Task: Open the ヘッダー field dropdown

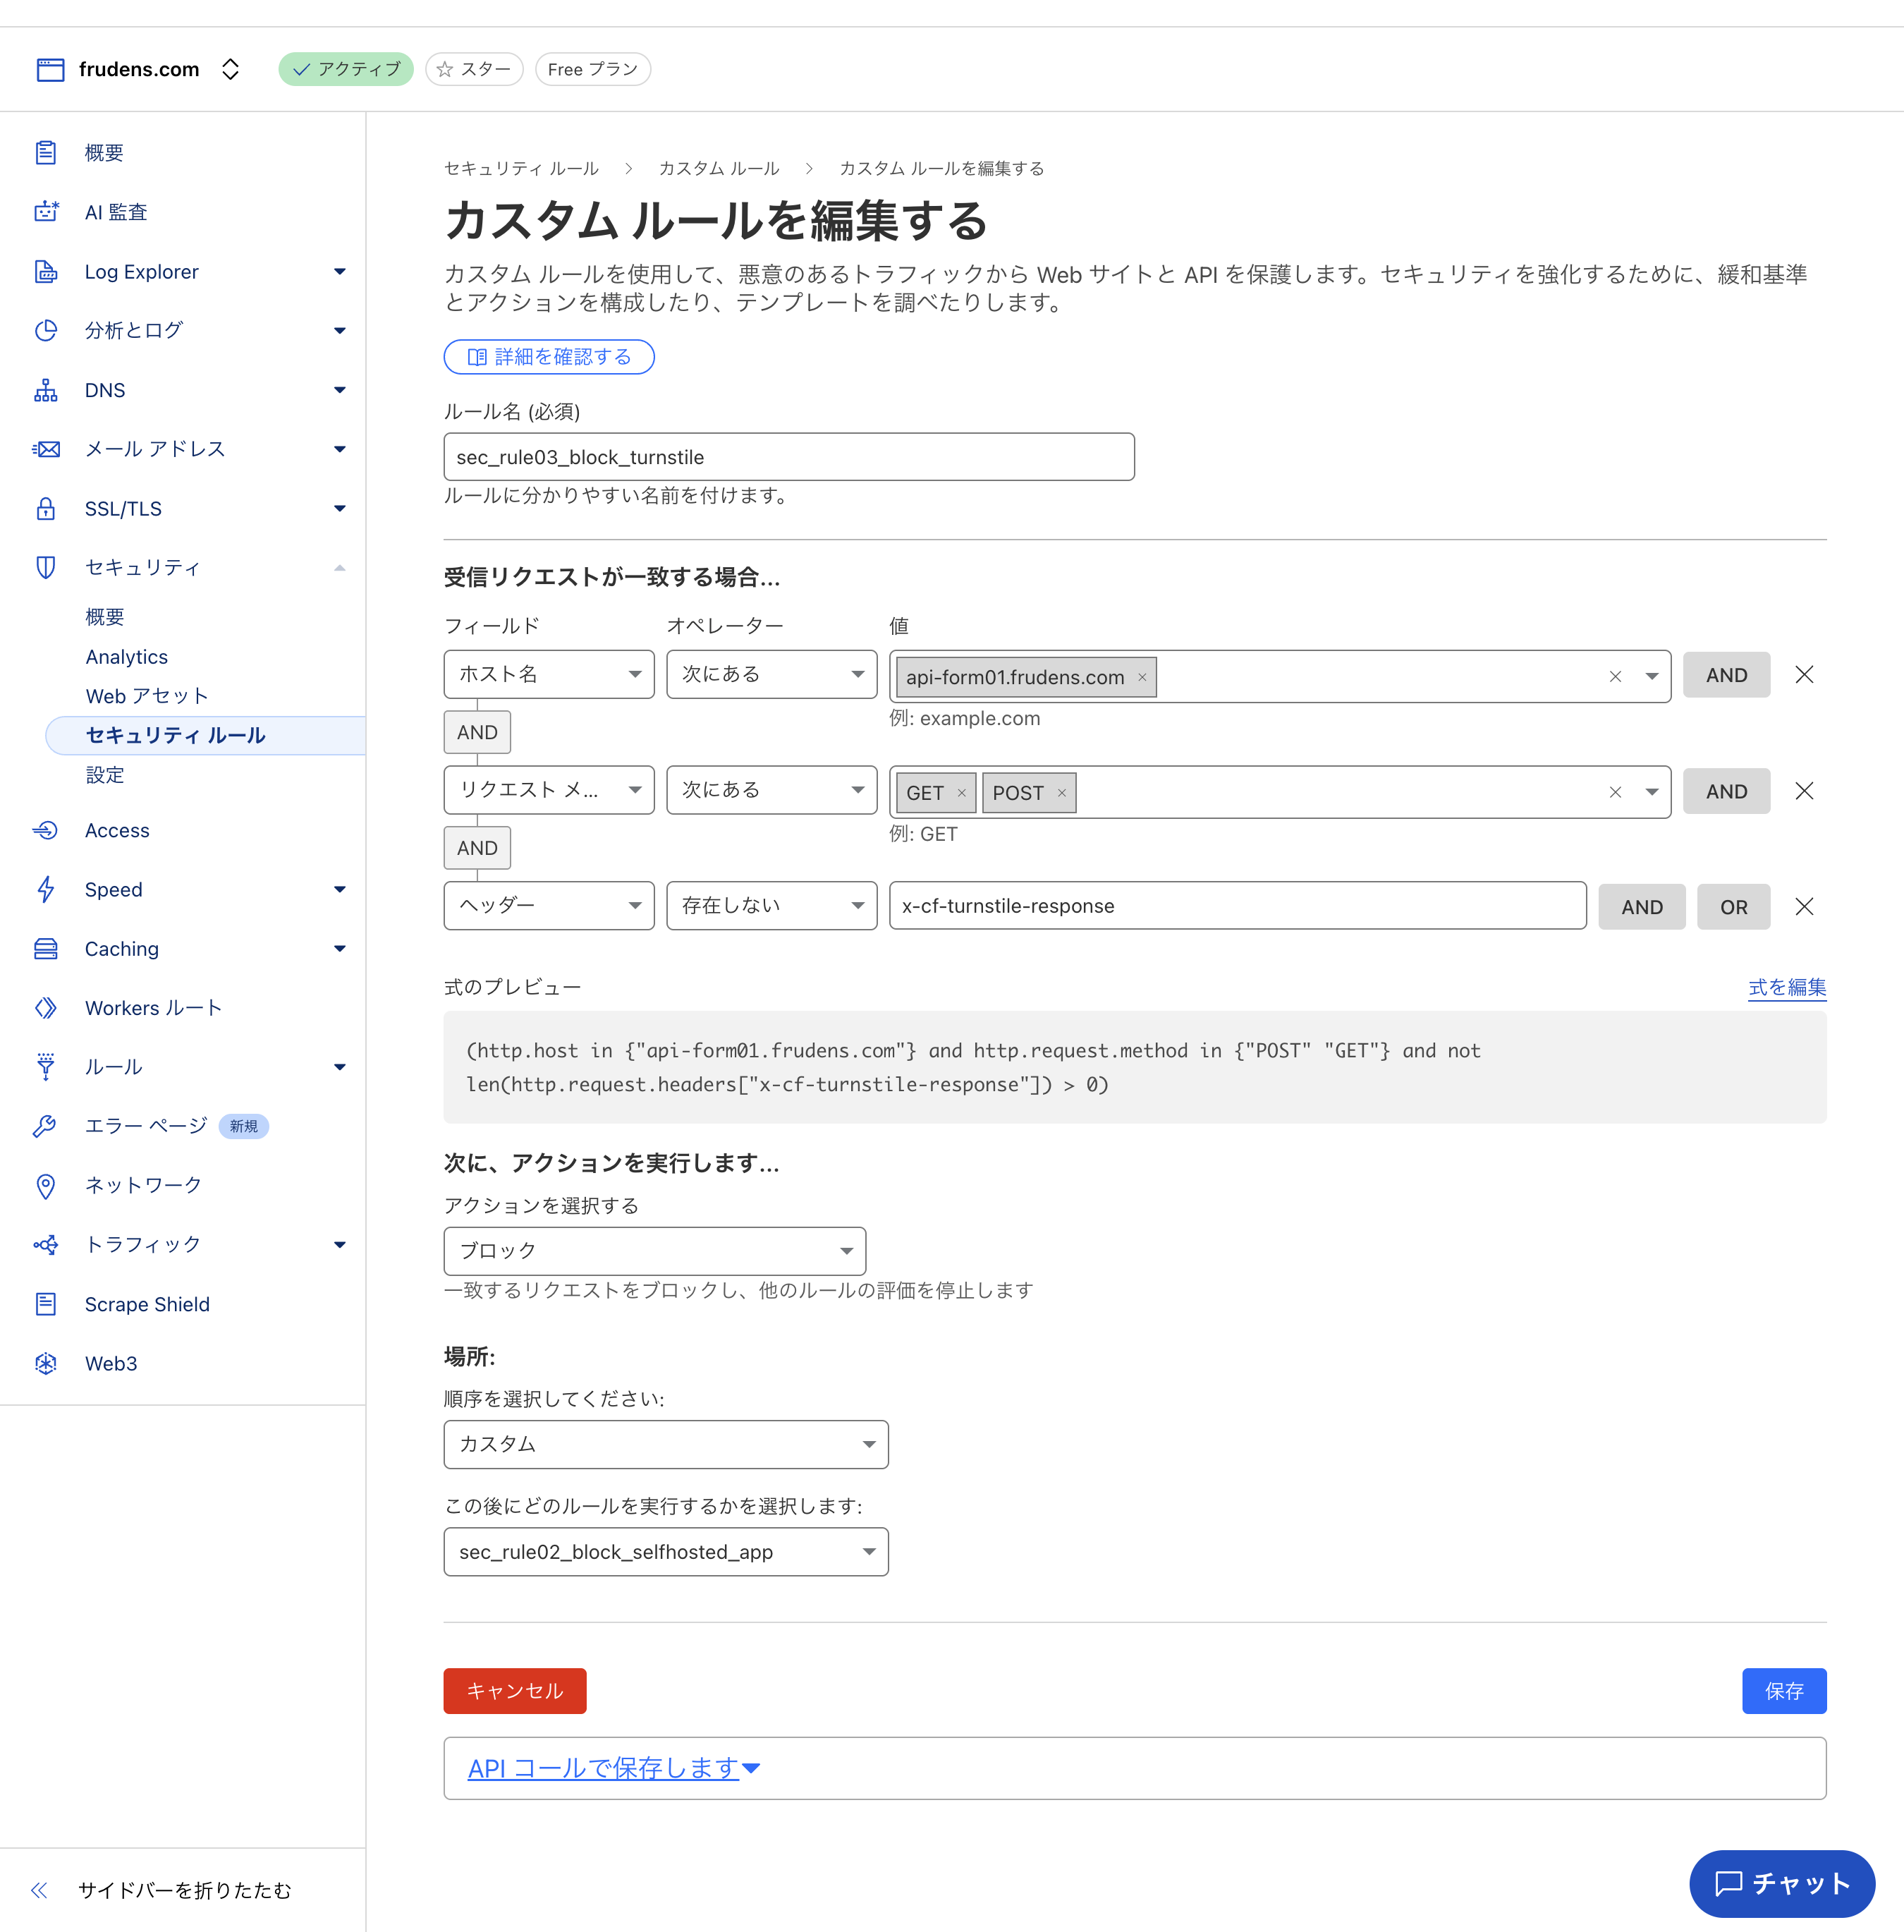Action: click(x=549, y=905)
